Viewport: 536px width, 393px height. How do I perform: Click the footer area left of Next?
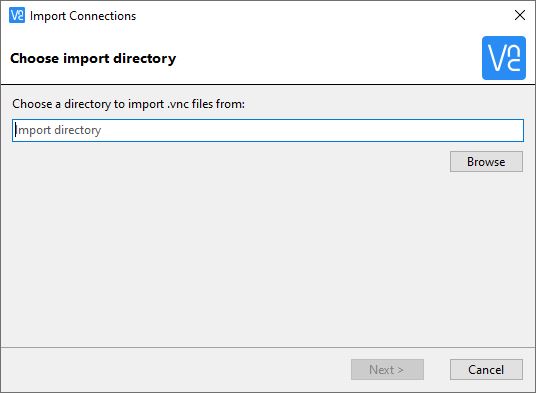pyautogui.click(x=174, y=369)
